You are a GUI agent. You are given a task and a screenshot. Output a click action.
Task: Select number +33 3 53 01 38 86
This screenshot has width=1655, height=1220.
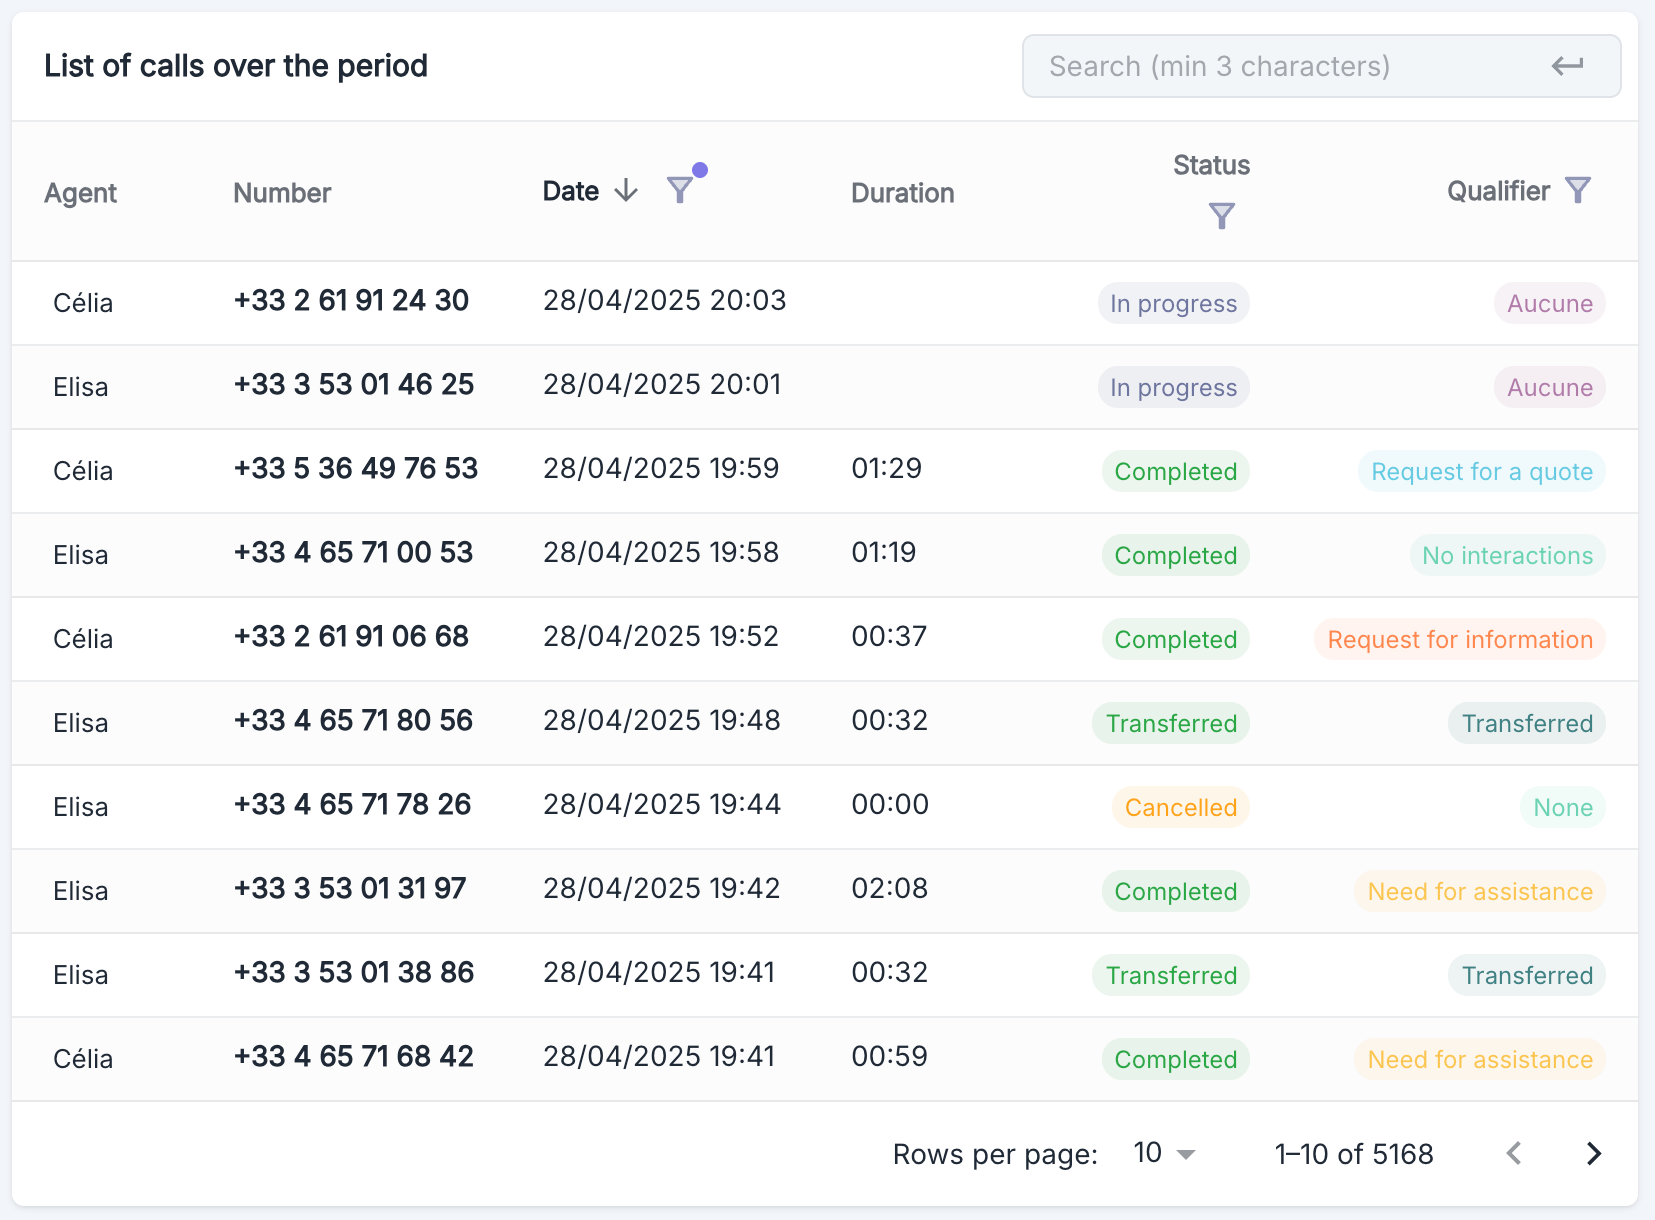(x=354, y=972)
